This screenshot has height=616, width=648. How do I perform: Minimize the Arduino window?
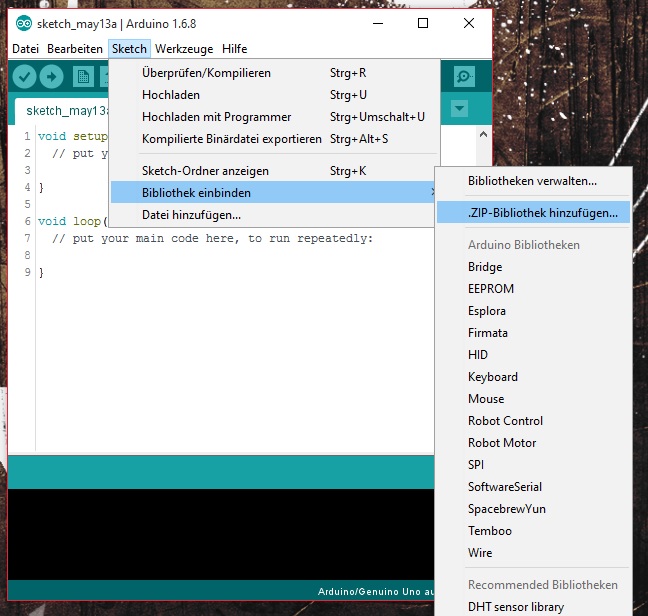378,24
